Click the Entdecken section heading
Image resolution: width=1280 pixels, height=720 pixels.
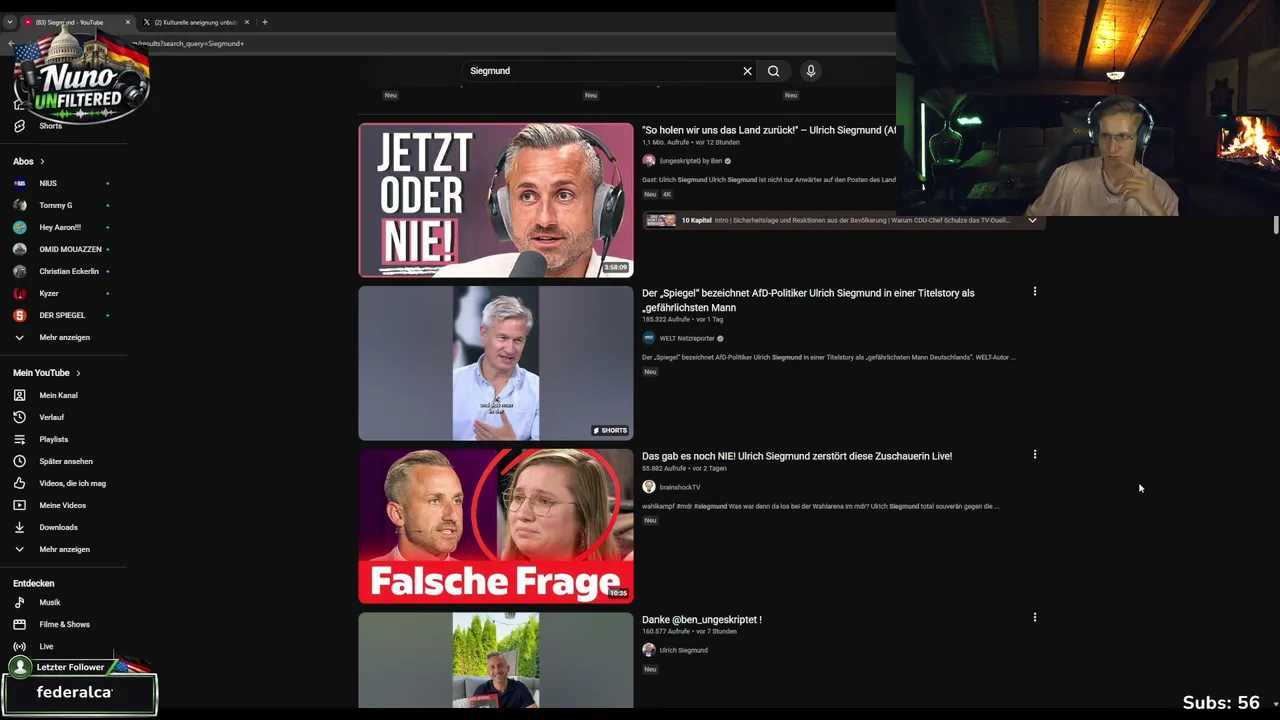point(34,583)
